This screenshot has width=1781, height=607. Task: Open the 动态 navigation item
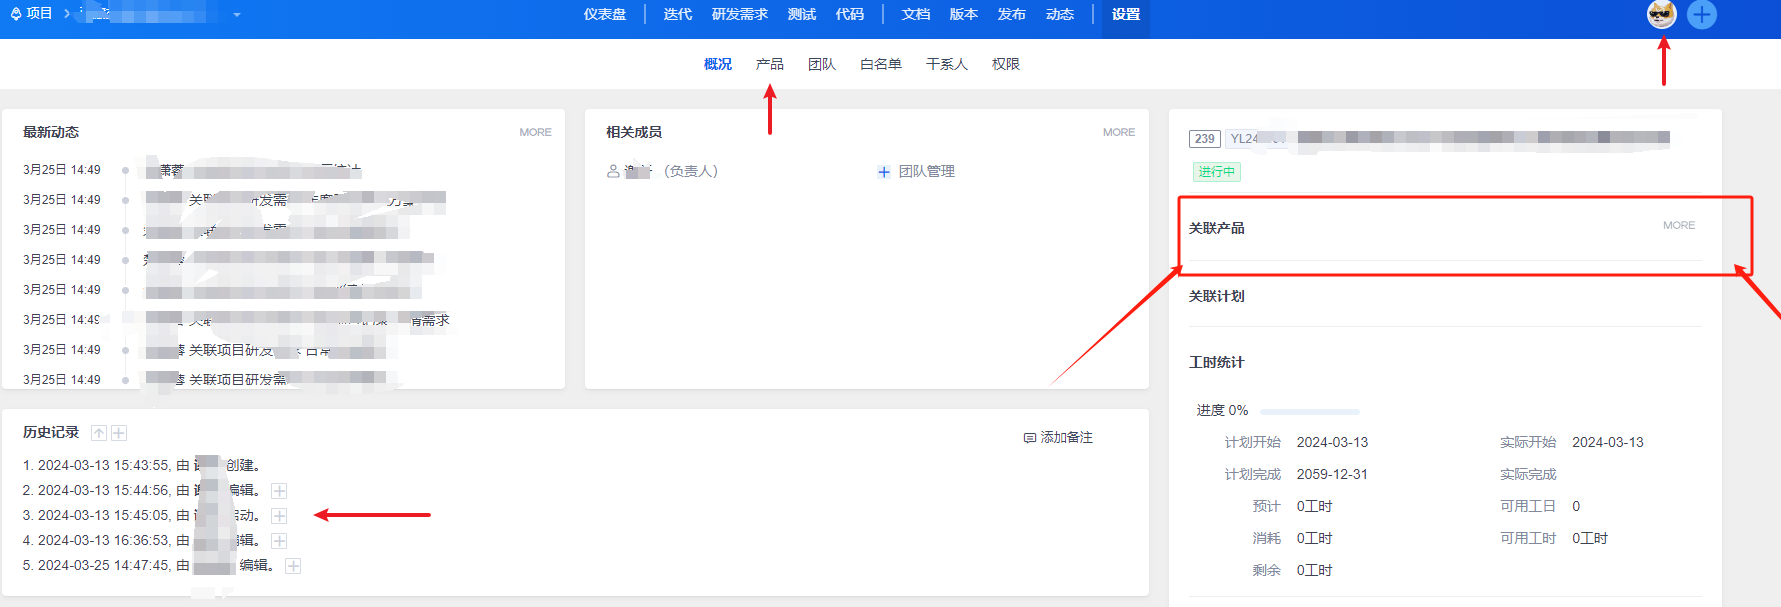coord(1060,14)
